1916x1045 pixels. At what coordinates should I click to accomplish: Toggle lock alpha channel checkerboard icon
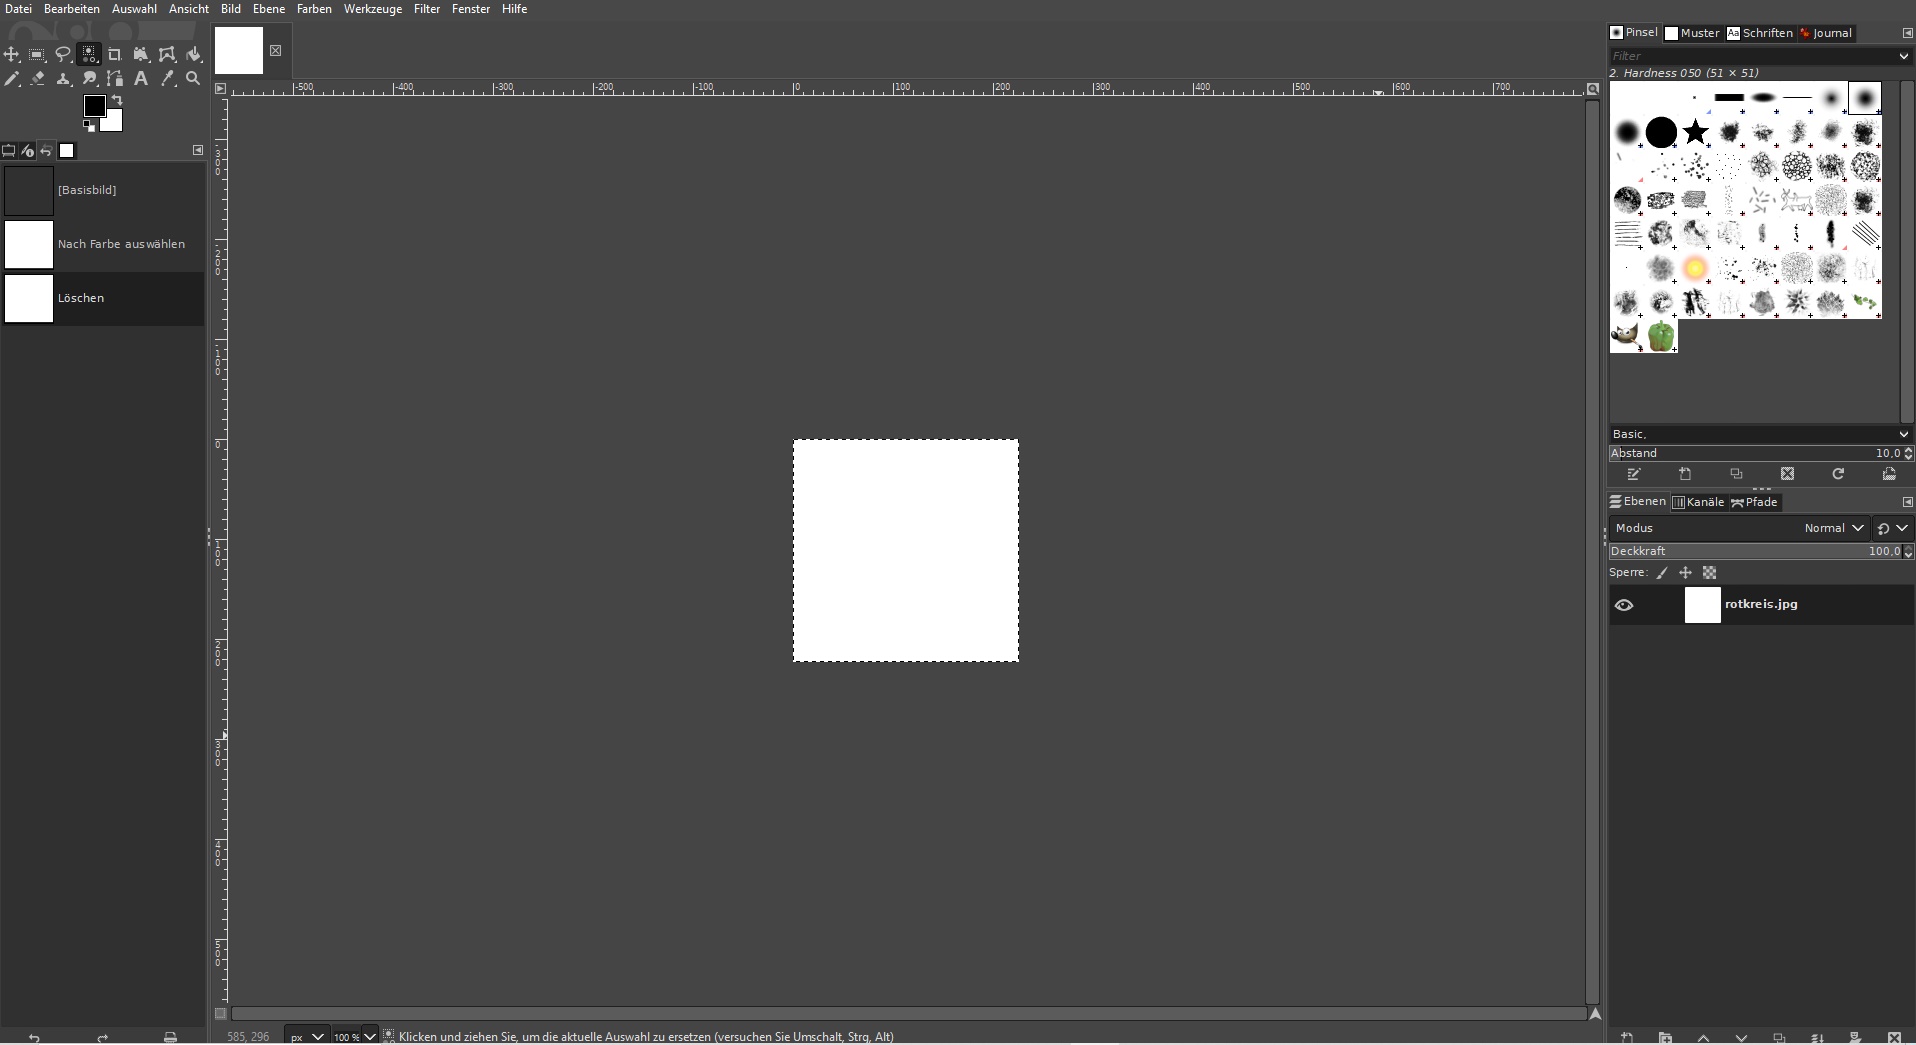click(1710, 573)
